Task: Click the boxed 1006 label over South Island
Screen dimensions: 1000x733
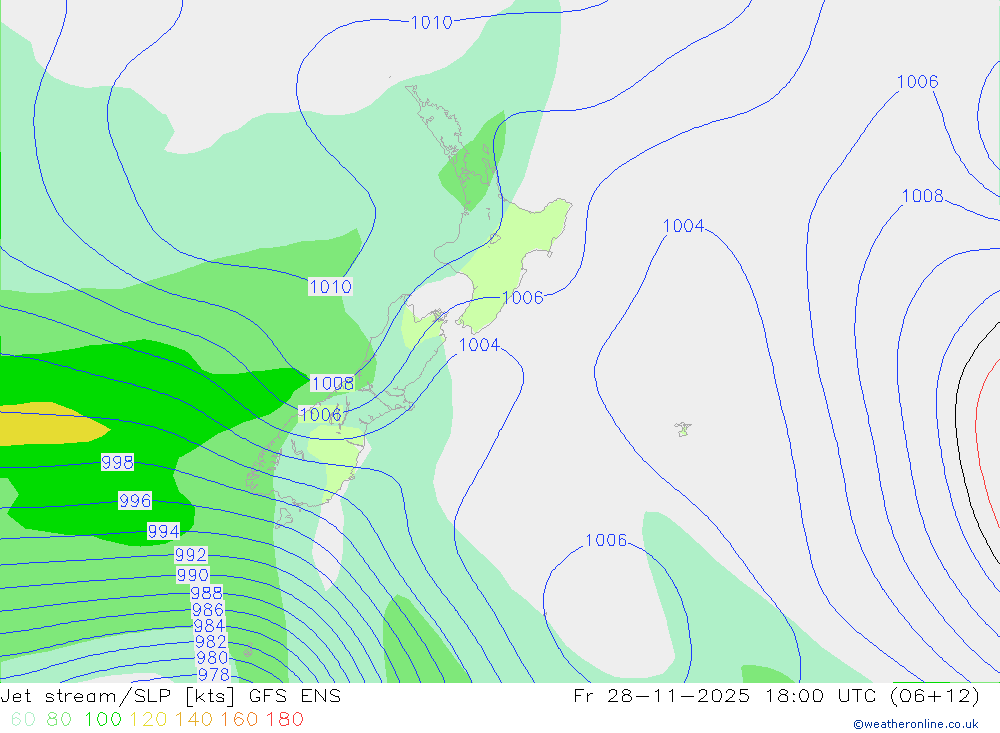Action: tap(321, 415)
